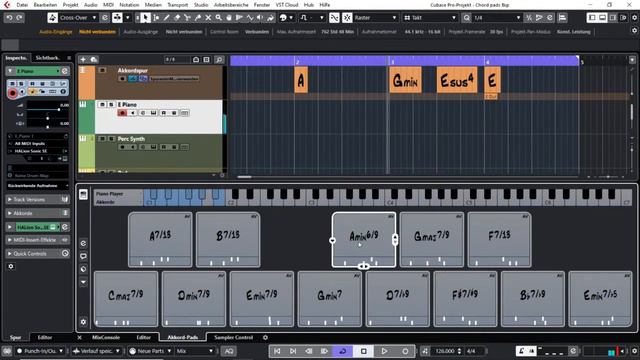Screen dimensions: 640x360
Task: Click the Cmaj7/9 chord pad
Action: pyautogui.click(x=126, y=299)
